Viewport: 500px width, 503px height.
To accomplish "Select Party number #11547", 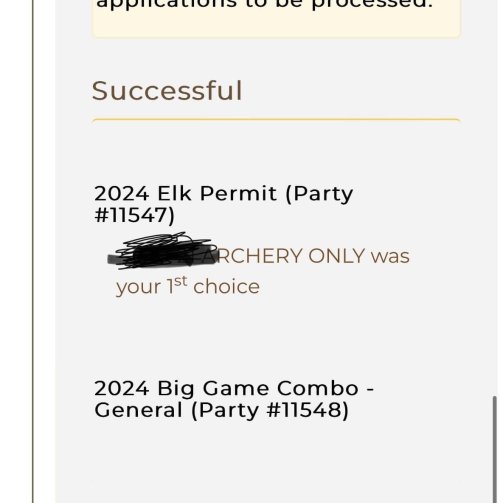I will point(134,215).
